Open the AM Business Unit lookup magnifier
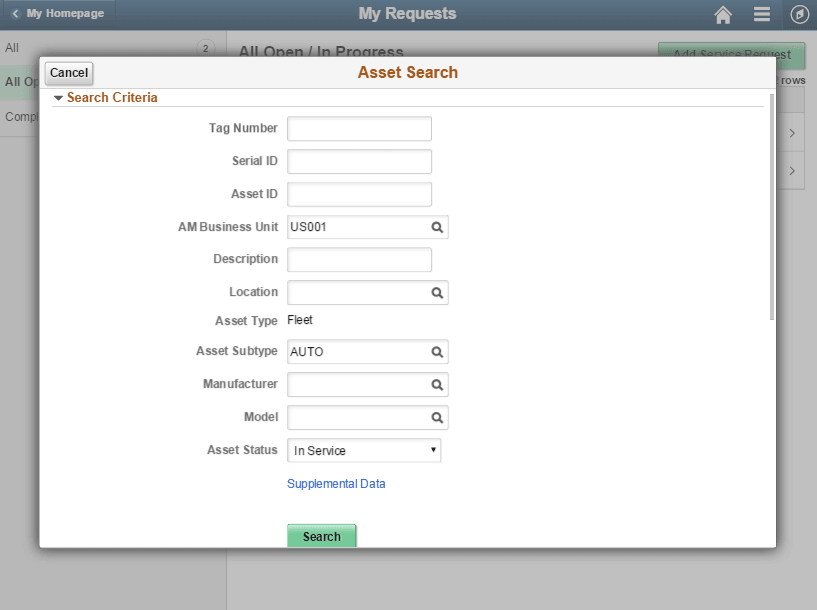817x610 pixels. [437, 227]
